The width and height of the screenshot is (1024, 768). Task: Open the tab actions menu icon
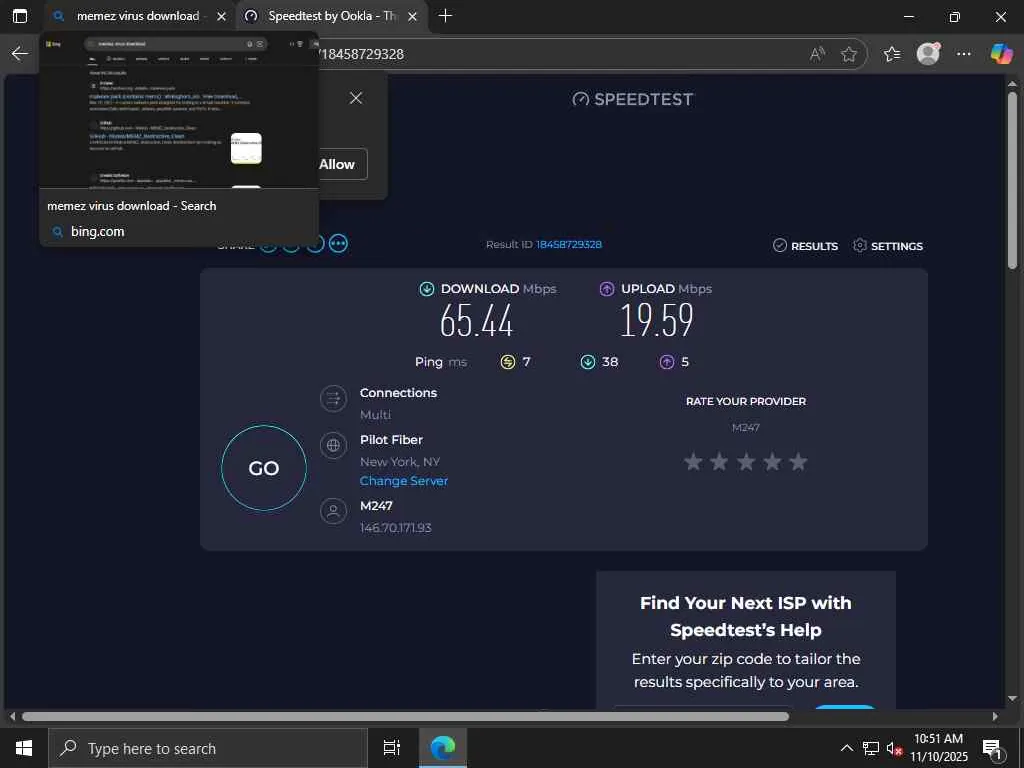pyautogui.click(x=20, y=16)
